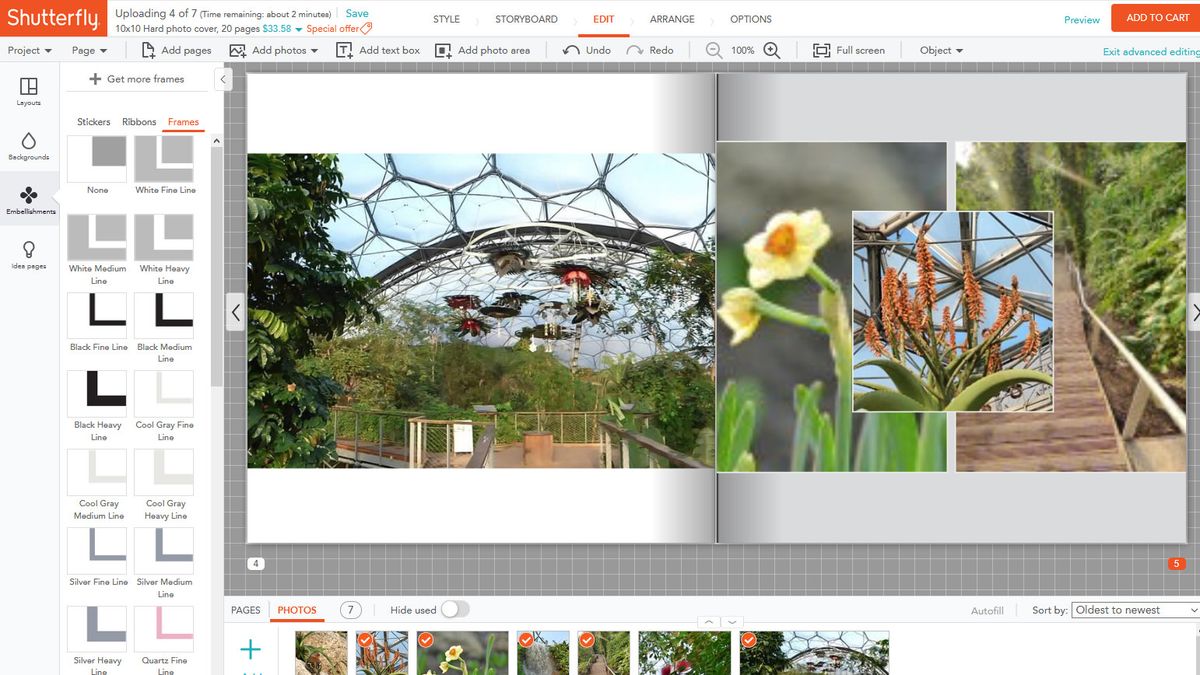This screenshot has height=675, width=1200.
Task: Click the Preview link
Action: (1082, 20)
